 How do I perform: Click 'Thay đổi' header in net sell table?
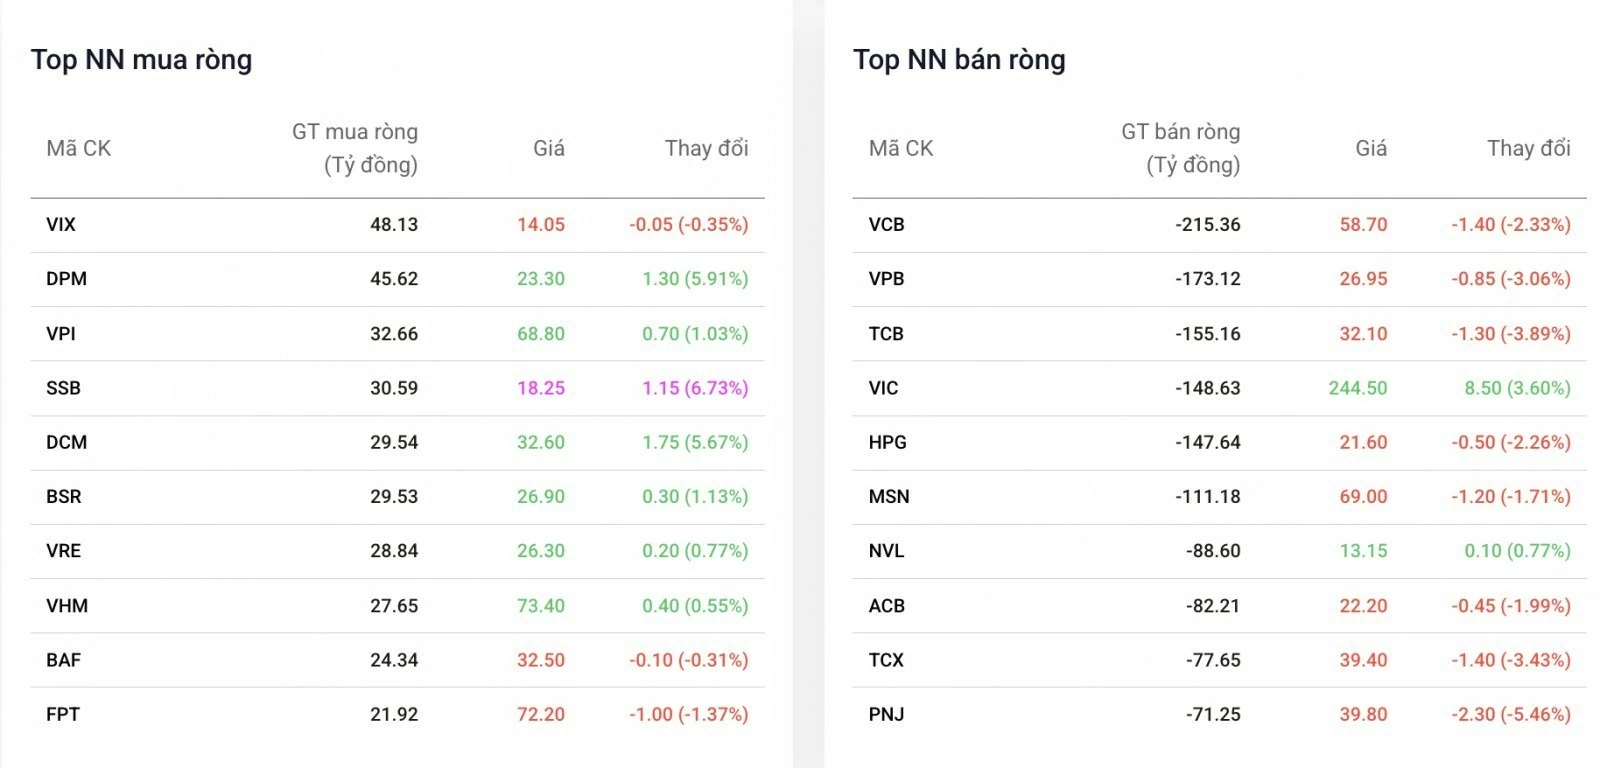pos(1528,149)
